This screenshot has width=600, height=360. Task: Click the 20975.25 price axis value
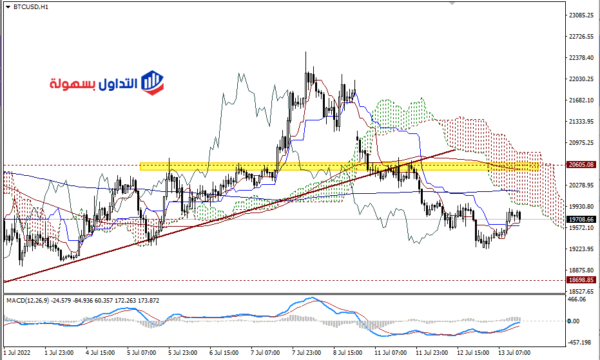pyautogui.click(x=581, y=143)
